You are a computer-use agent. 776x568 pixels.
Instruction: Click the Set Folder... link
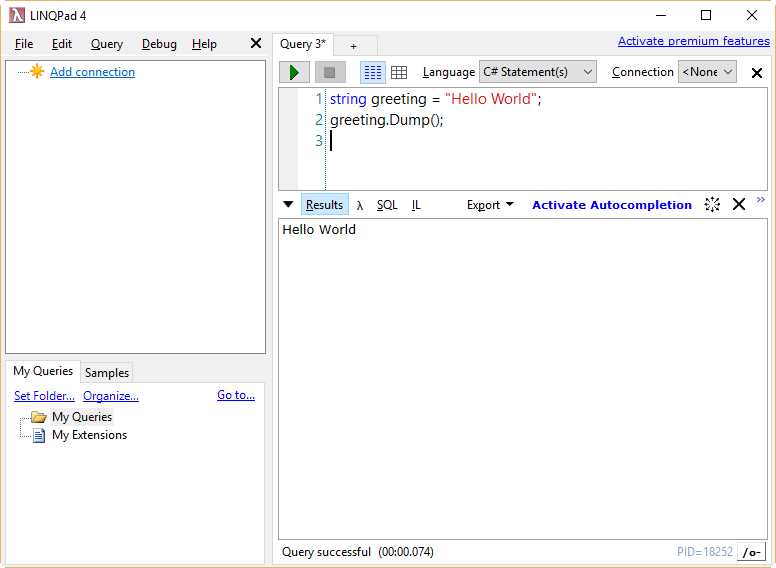pos(44,396)
